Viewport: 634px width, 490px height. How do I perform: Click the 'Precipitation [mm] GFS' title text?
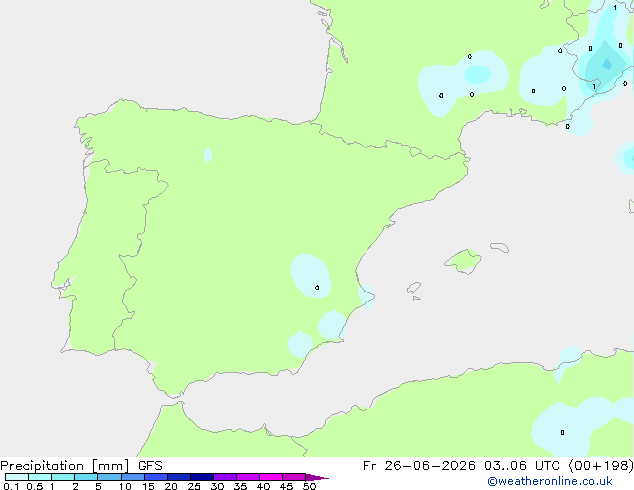81,466
